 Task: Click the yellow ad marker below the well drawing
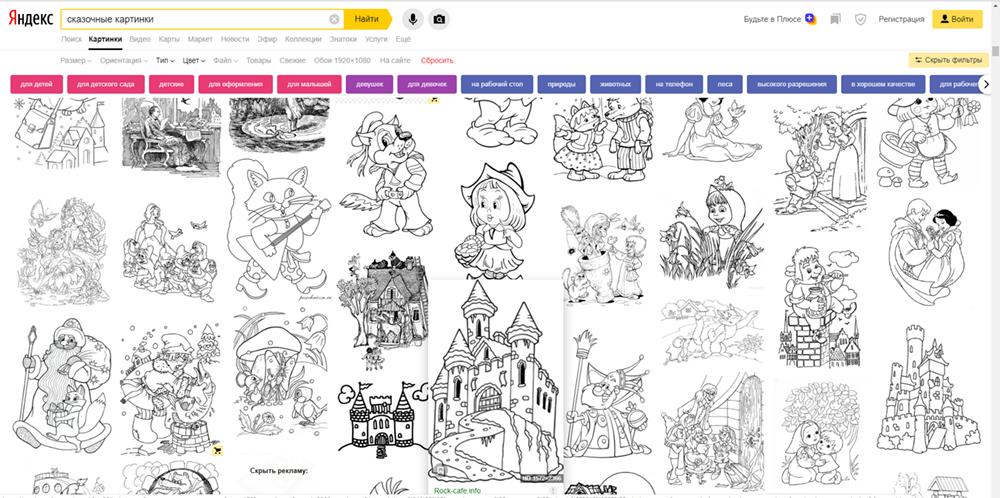tap(217, 451)
